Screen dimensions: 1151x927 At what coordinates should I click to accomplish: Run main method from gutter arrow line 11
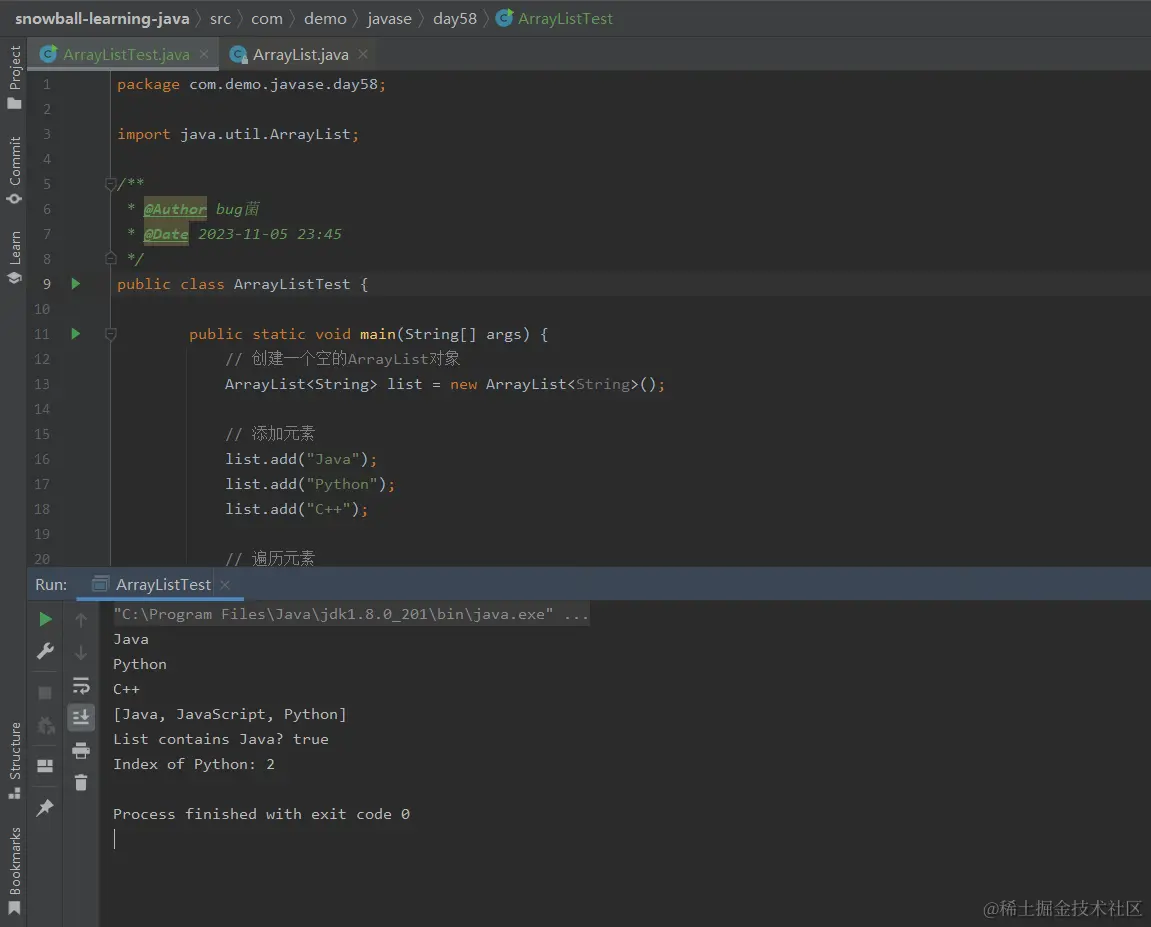75,334
